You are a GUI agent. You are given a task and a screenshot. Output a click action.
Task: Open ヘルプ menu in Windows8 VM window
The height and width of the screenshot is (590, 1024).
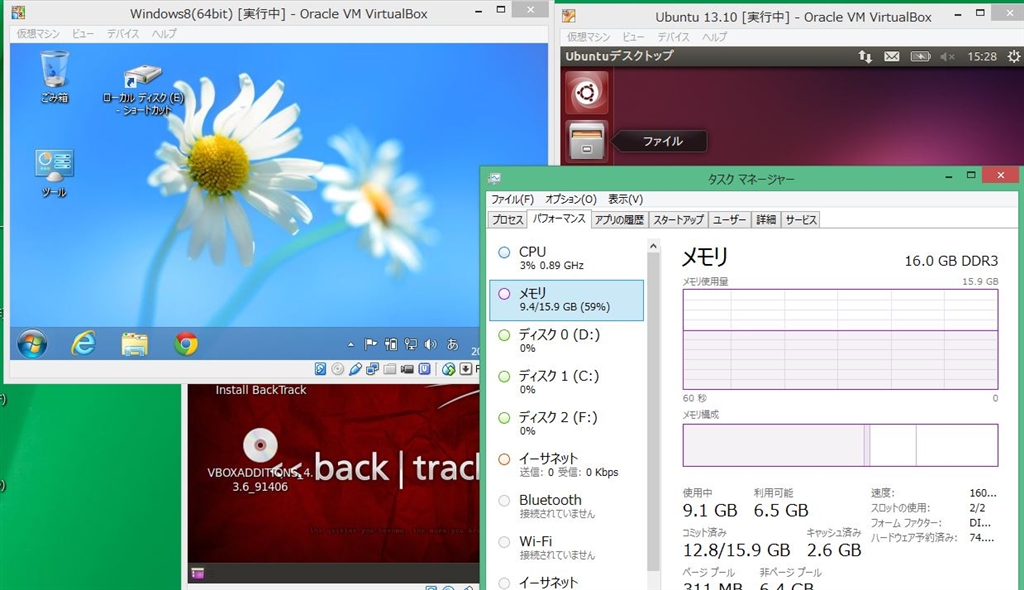[164, 33]
